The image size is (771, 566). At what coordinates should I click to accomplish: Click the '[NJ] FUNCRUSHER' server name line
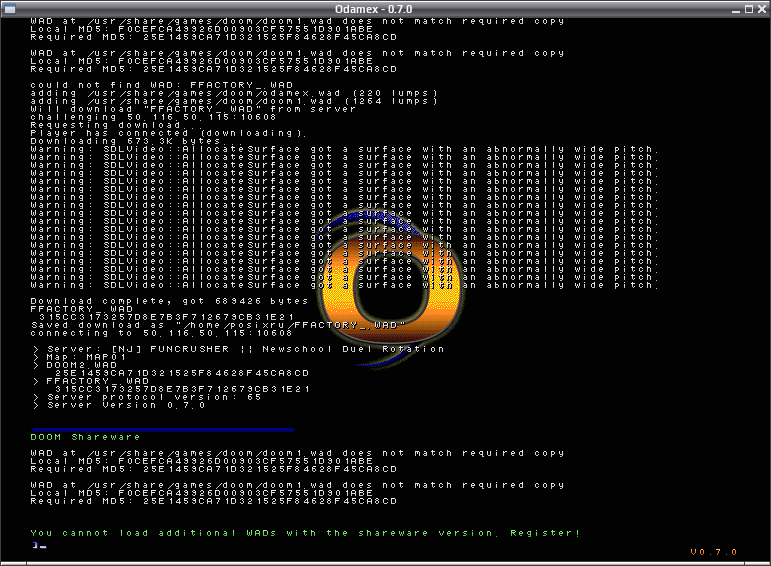tap(238, 349)
